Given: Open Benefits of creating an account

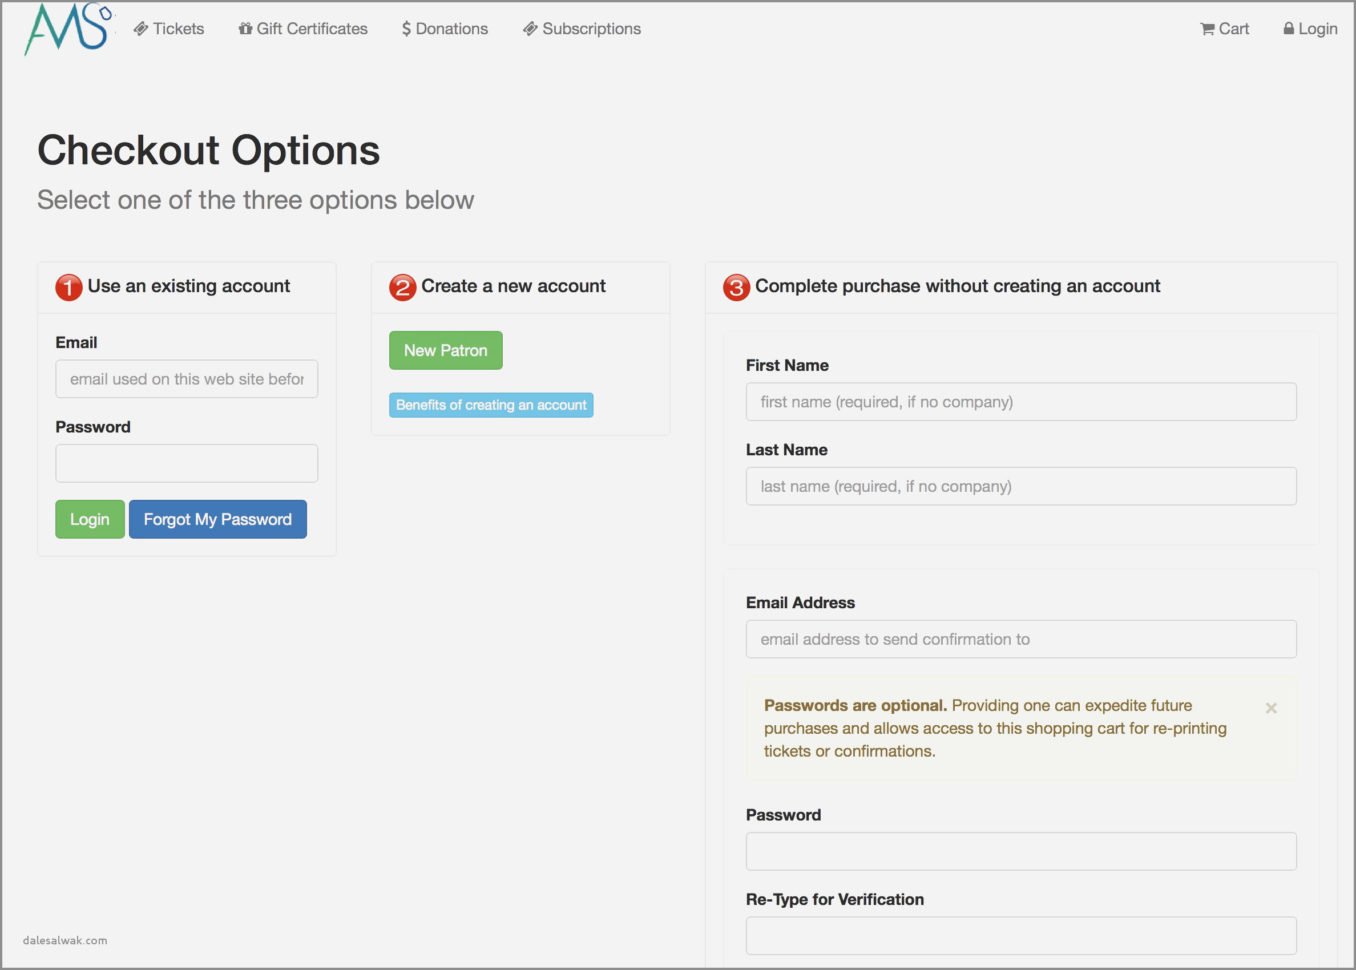Looking at the screenshot, I should pos(491,405).
